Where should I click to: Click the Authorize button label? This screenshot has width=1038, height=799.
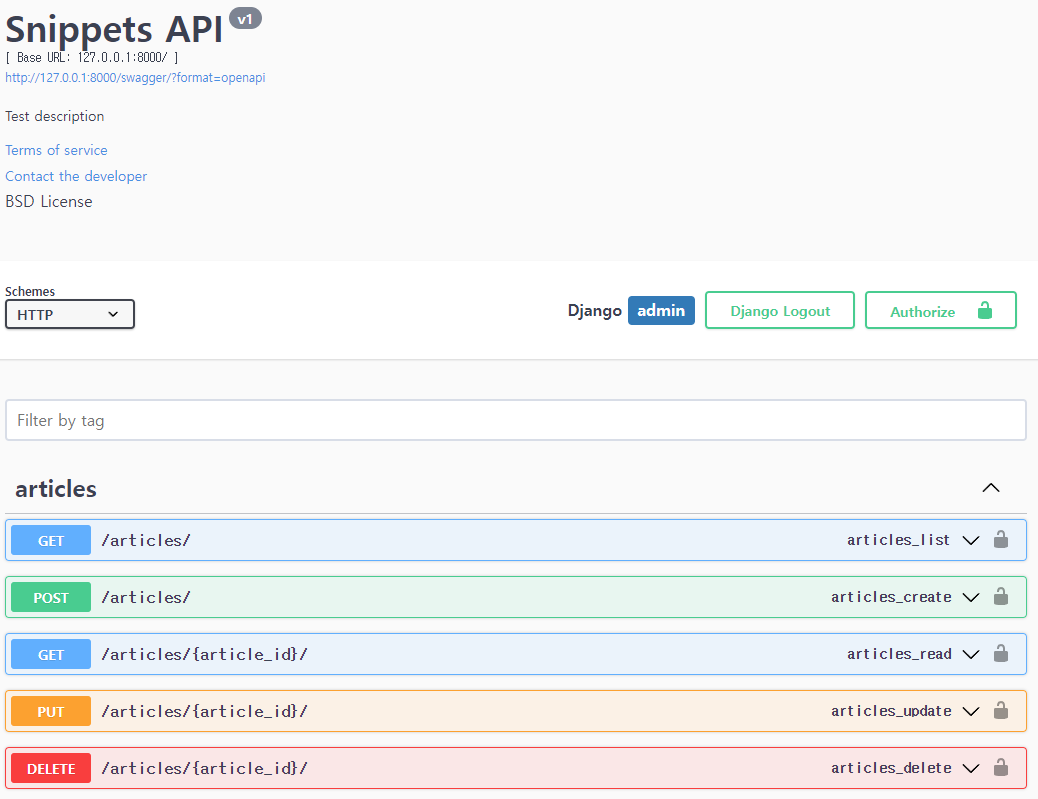922,312
